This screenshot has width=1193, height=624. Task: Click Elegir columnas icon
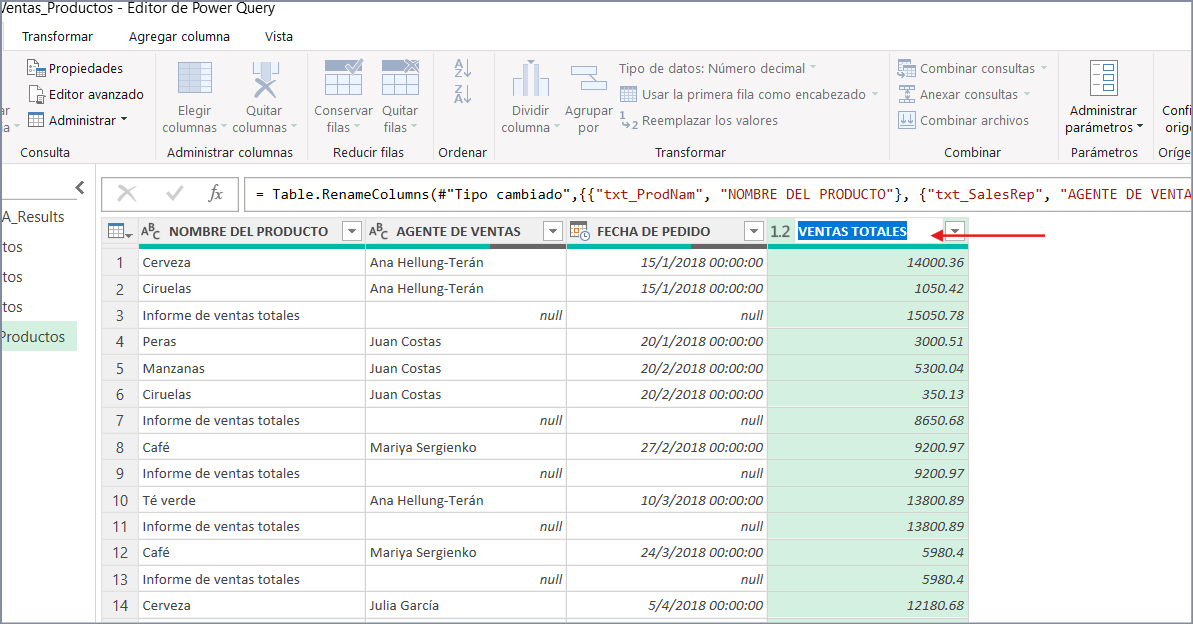pos(195,78)
